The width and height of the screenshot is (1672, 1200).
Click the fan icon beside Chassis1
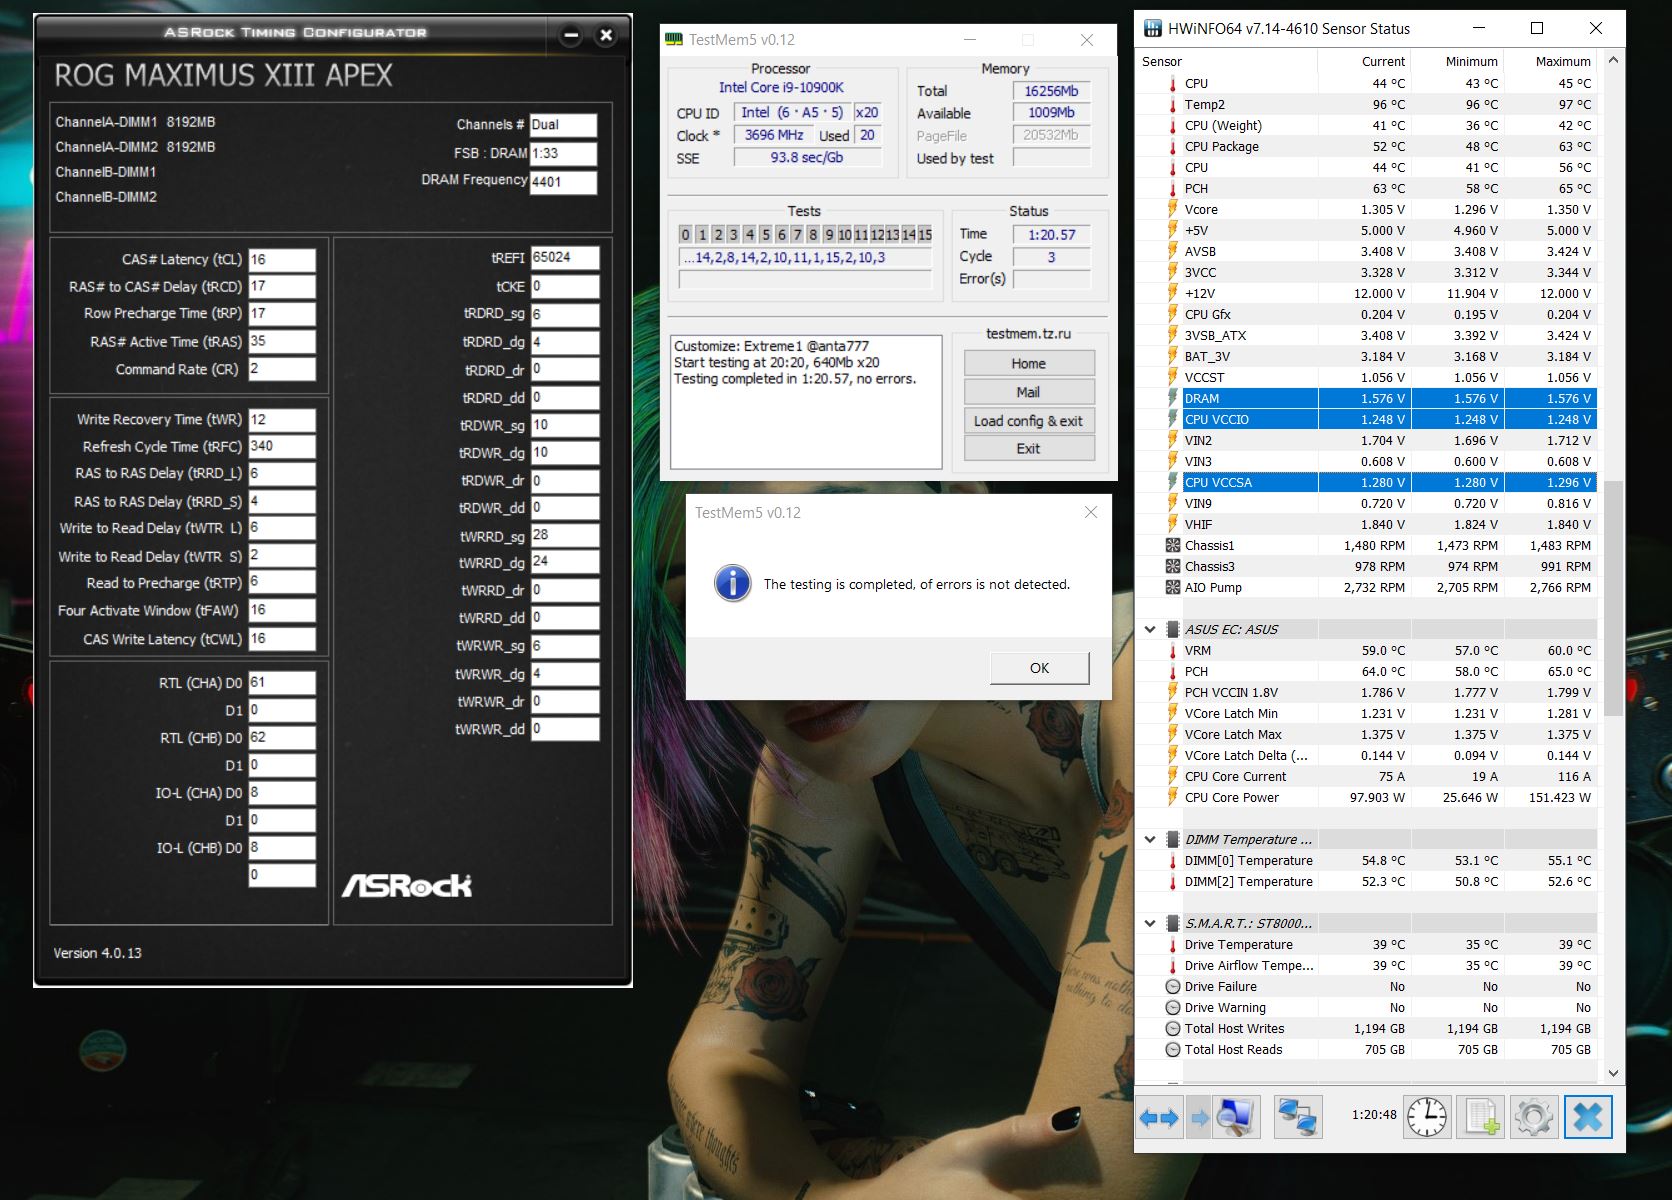[1173, 546]
